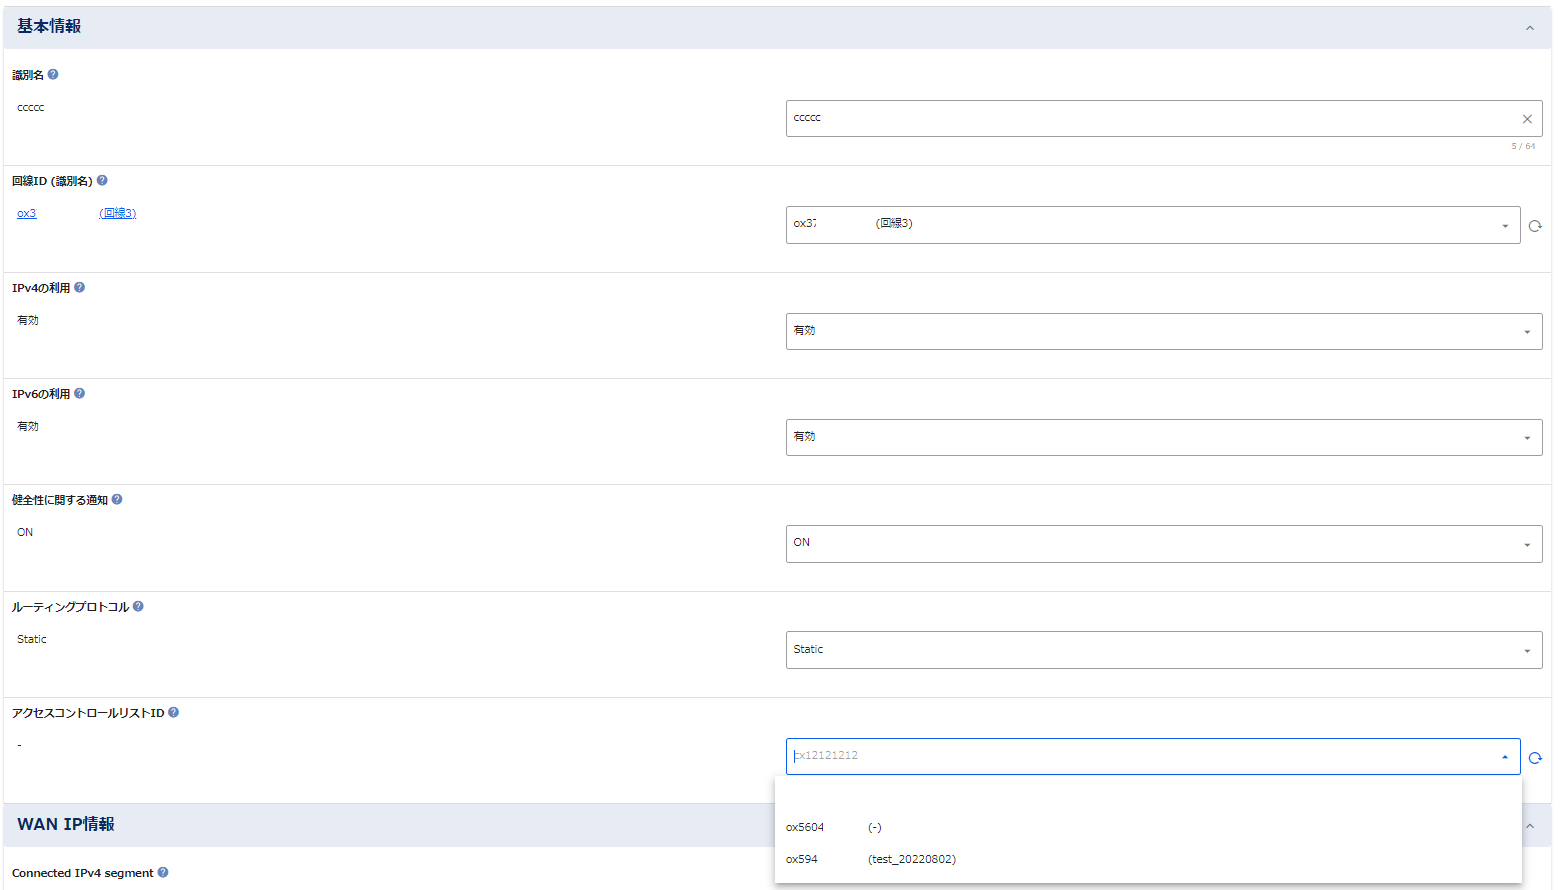Open the Static routing protocol dropdown
This screenshot has width=1565, height=890.
click(1163, 650)
